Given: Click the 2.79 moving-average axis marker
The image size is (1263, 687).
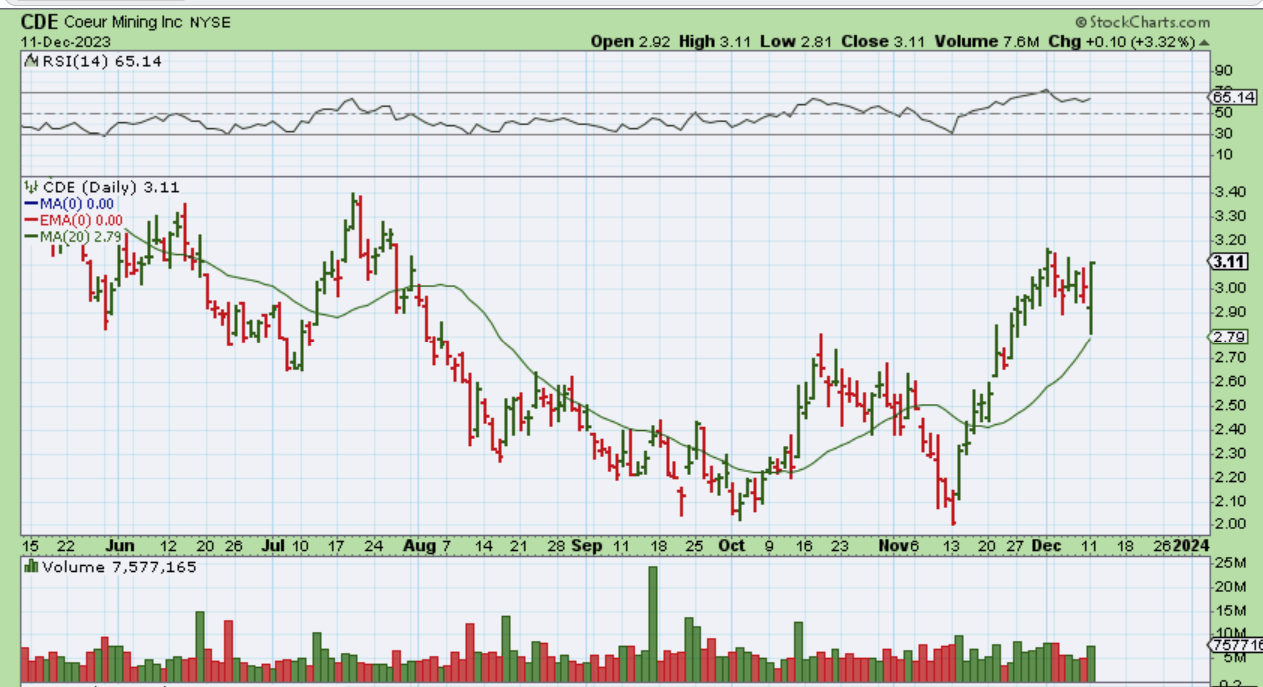Looking at the screenshot, I should (1227, 337).
